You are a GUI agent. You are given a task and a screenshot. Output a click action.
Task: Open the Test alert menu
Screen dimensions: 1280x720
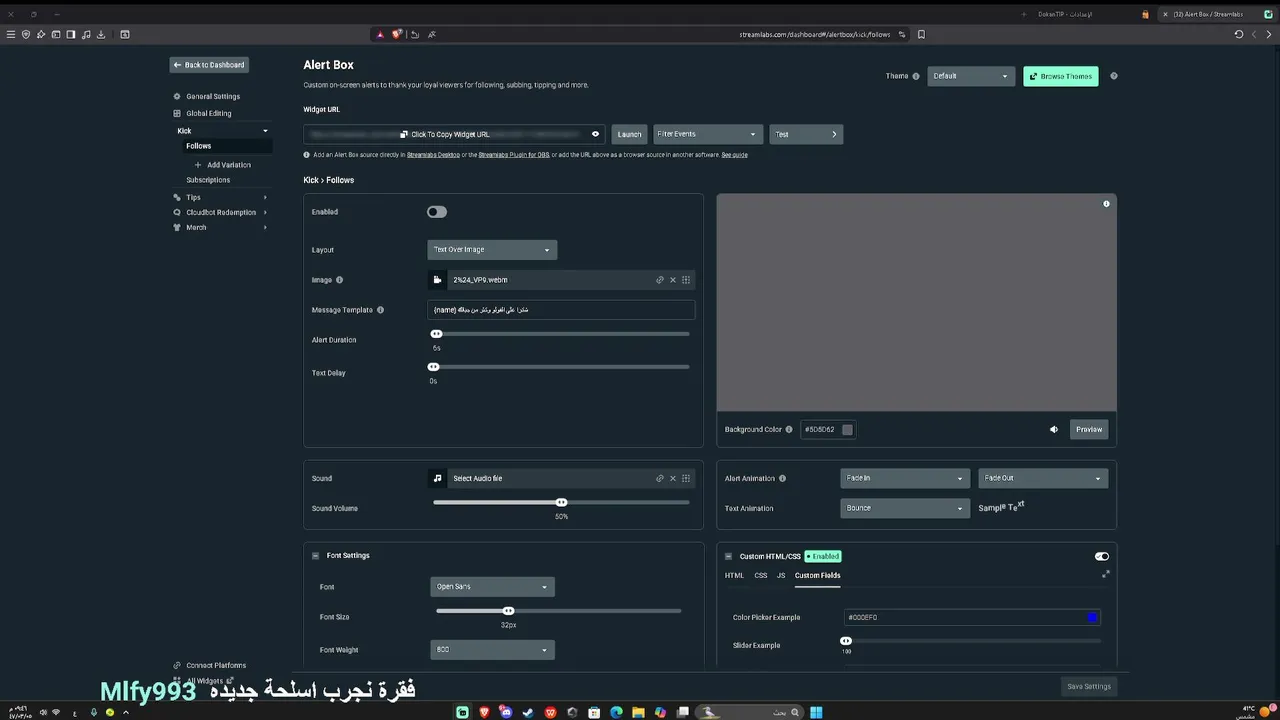806,134
